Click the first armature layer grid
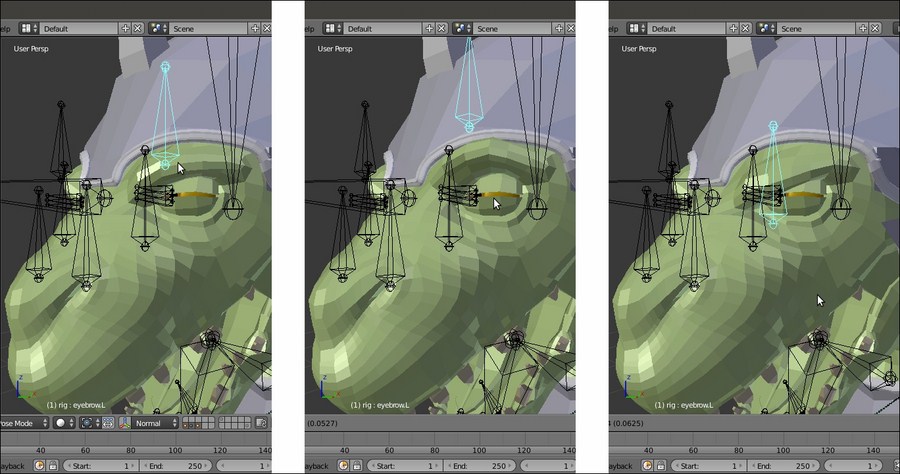 198,423
